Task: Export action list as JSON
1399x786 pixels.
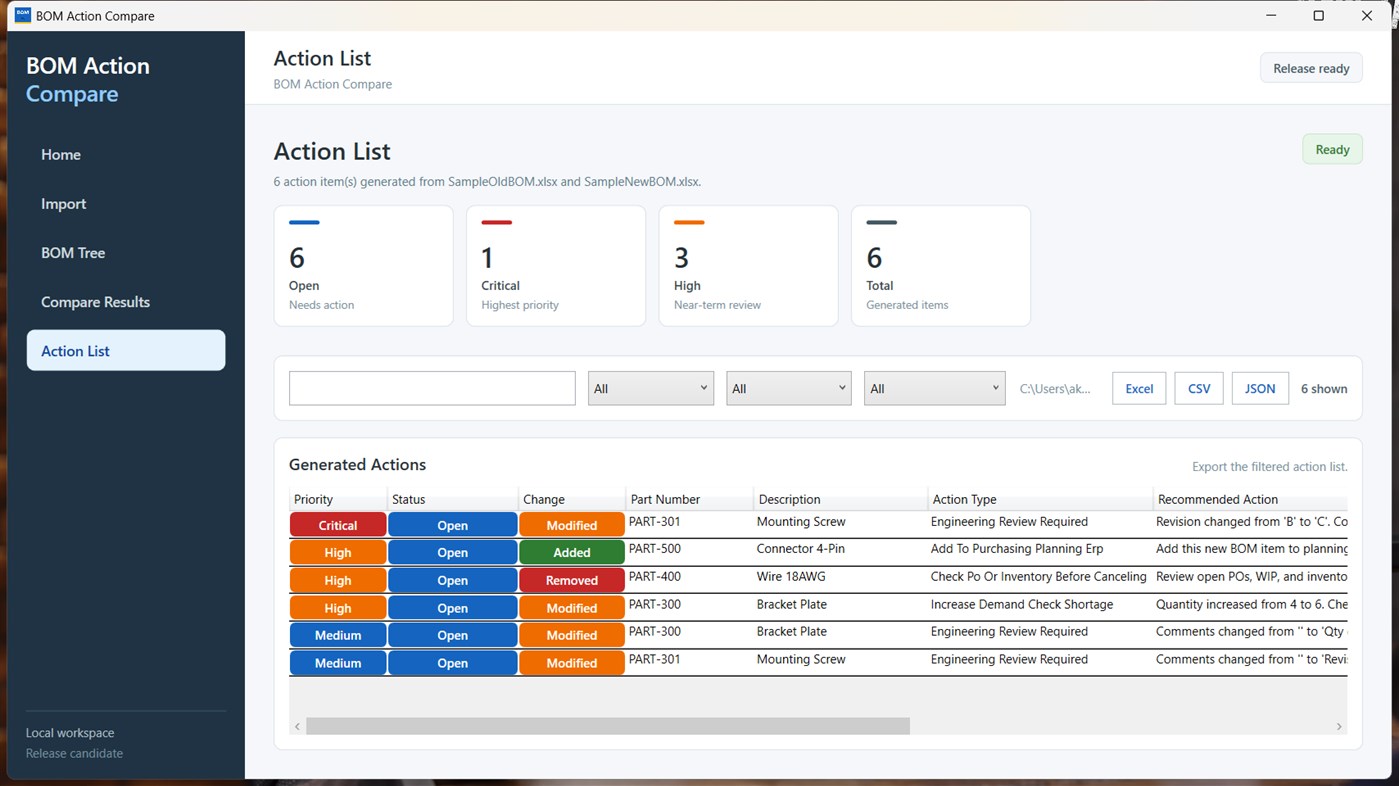Action: point(1260,388)
